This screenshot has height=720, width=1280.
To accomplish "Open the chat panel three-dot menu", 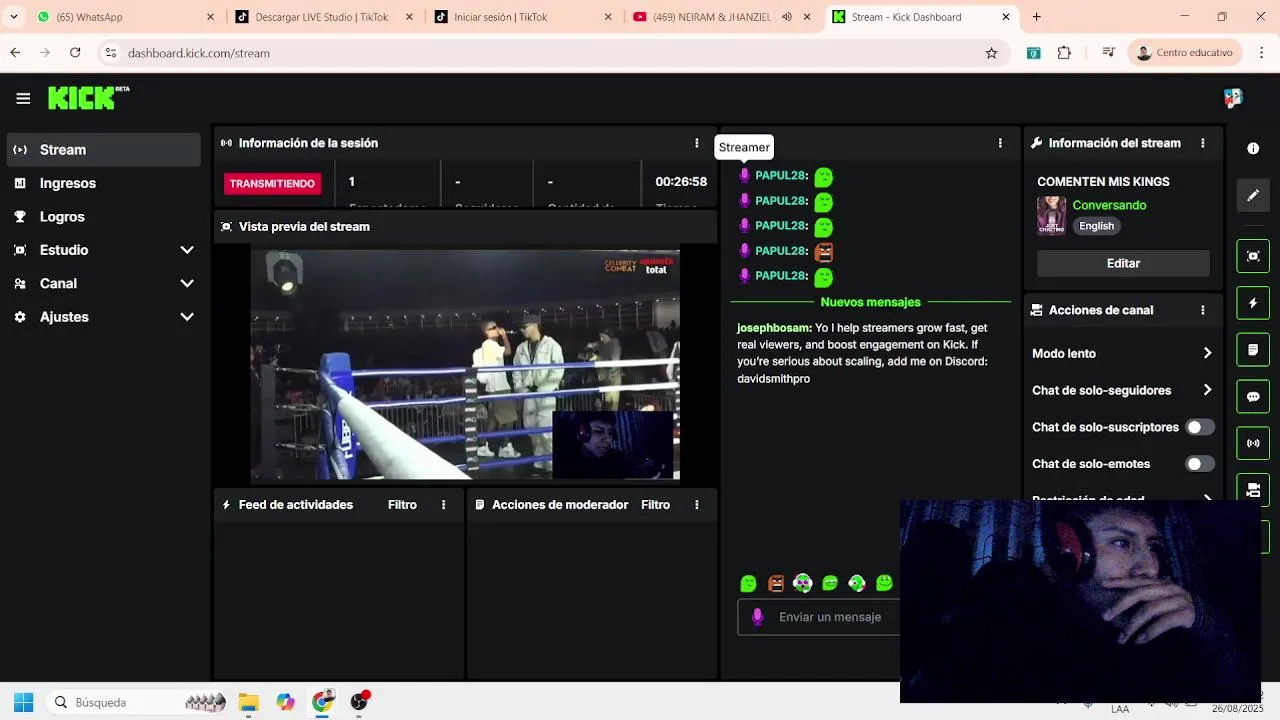I will pyautogui.click(x=1000, y=143).
